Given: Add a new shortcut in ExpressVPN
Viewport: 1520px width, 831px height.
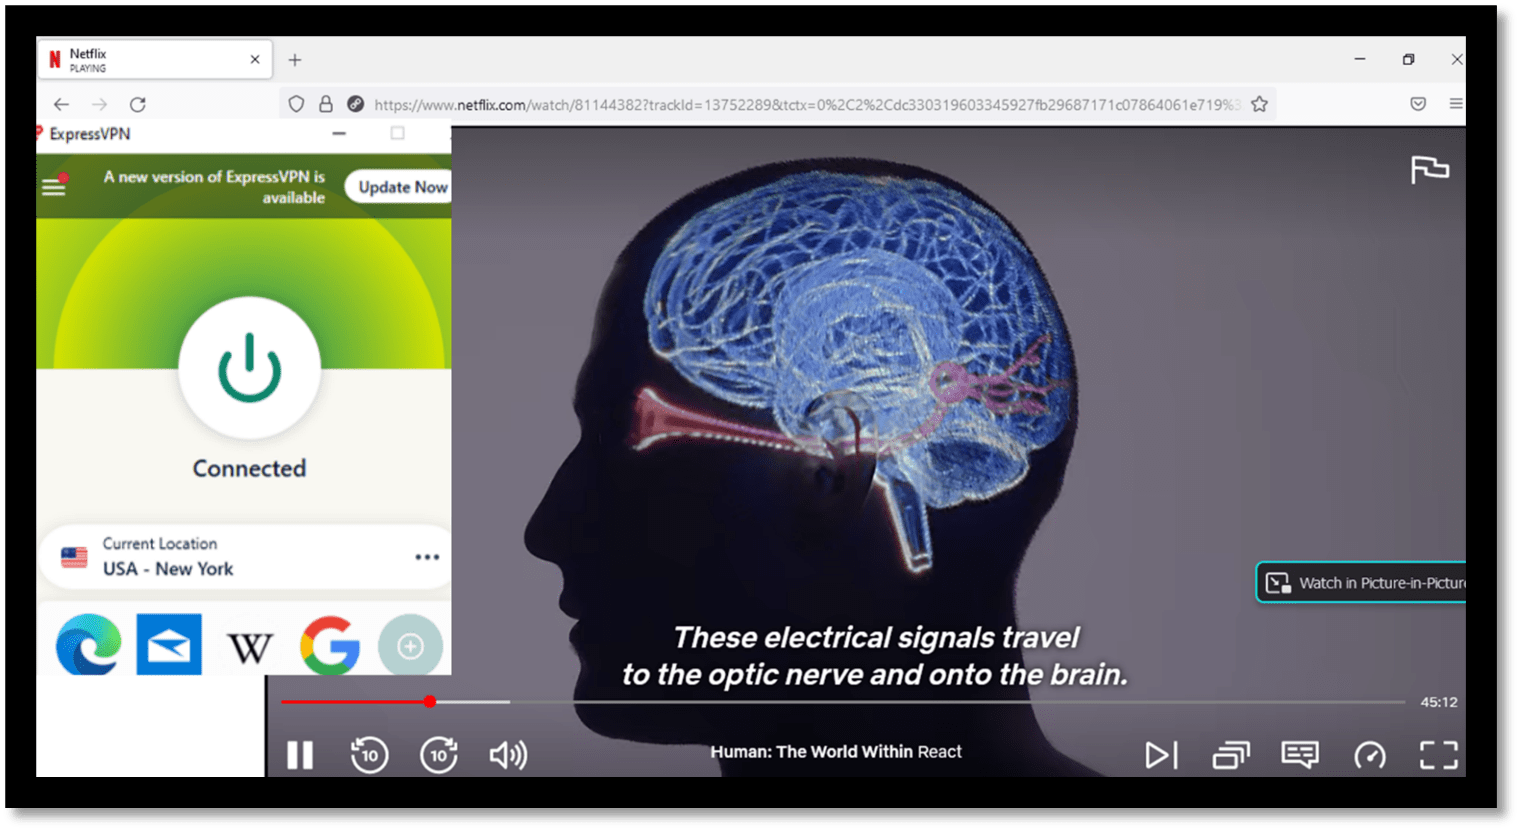Looking at the screenshot, I should click(410, 647).
